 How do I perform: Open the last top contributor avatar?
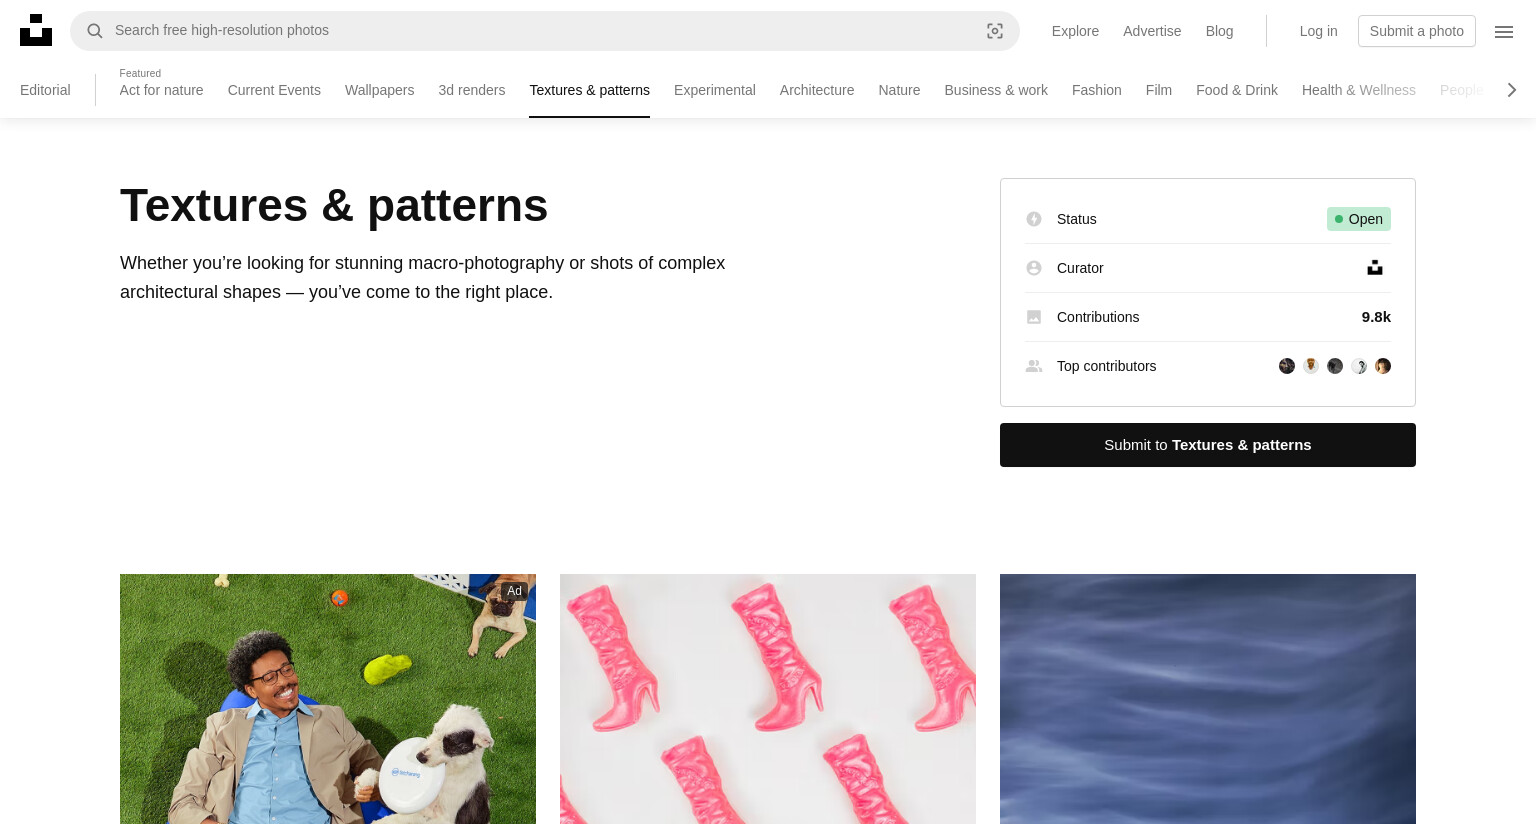[x=1383, y=366]
